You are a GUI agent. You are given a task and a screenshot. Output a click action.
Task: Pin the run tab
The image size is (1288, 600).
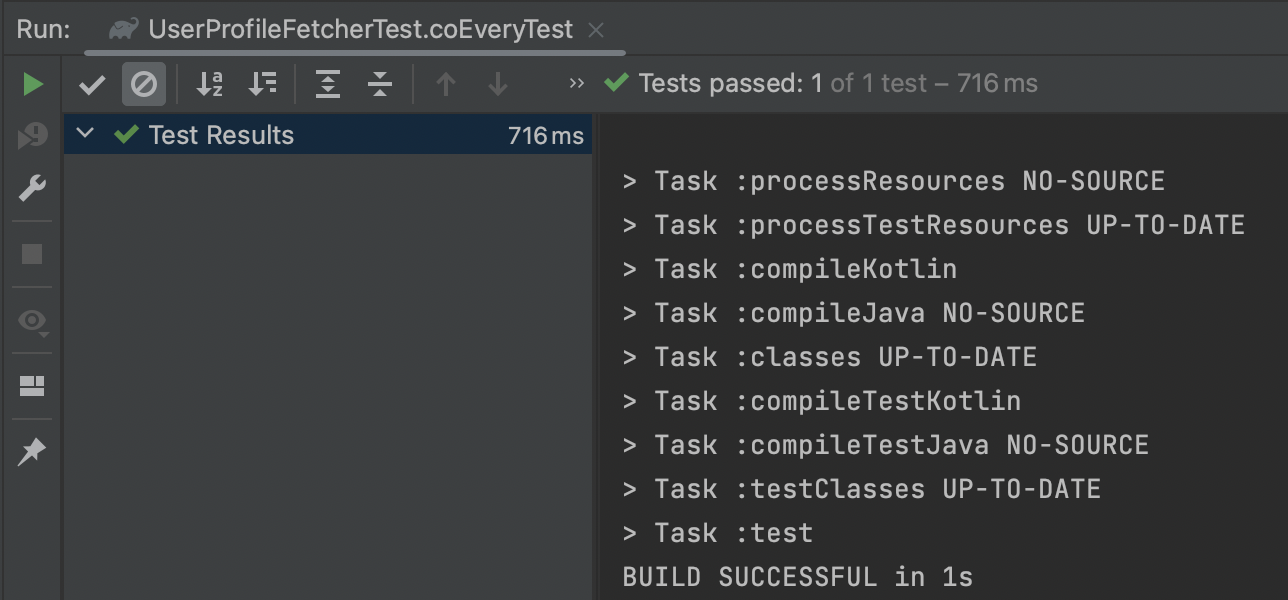coord(32,452)
